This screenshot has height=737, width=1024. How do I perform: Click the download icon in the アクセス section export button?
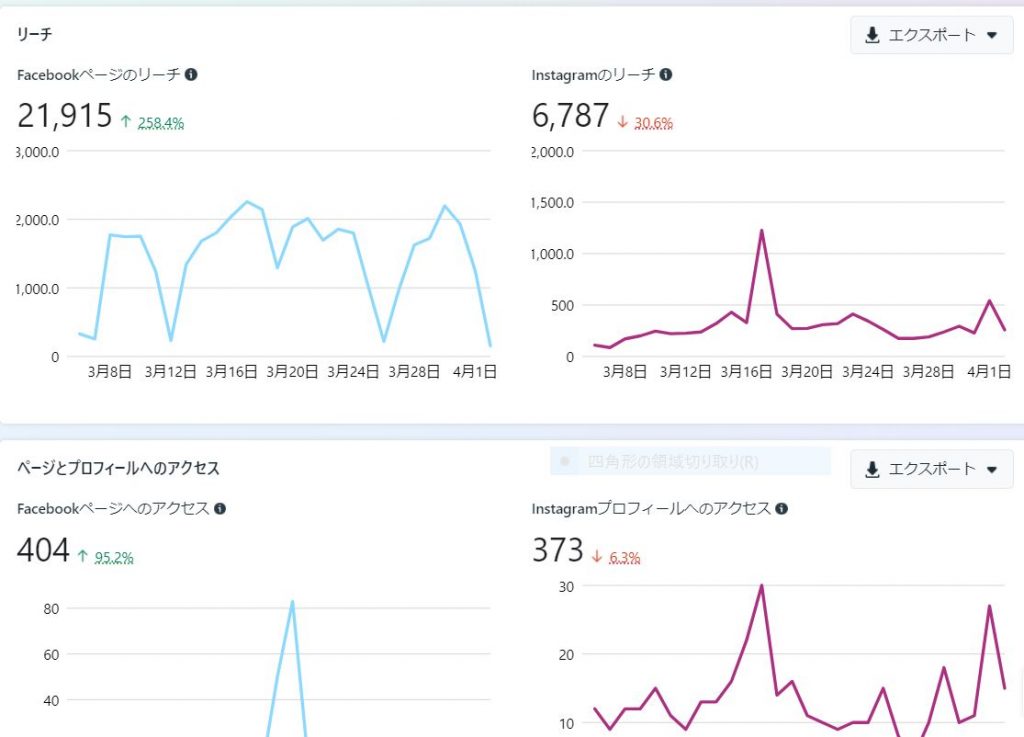[x=872, y=469]
